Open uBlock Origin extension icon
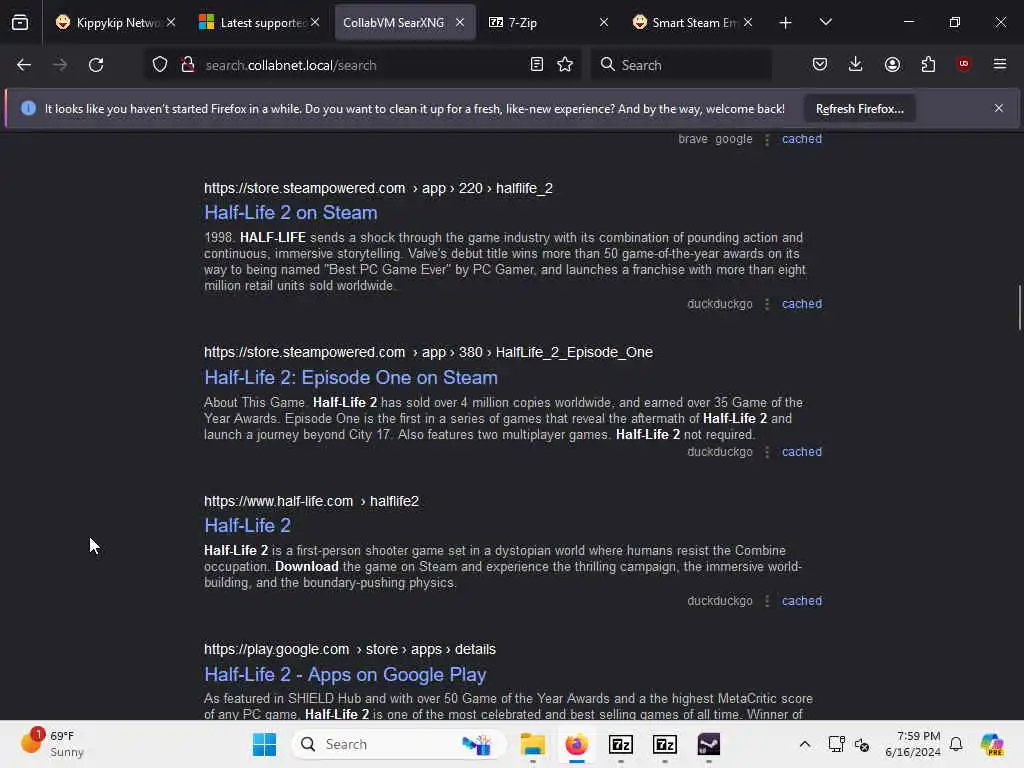 (964, 64)
